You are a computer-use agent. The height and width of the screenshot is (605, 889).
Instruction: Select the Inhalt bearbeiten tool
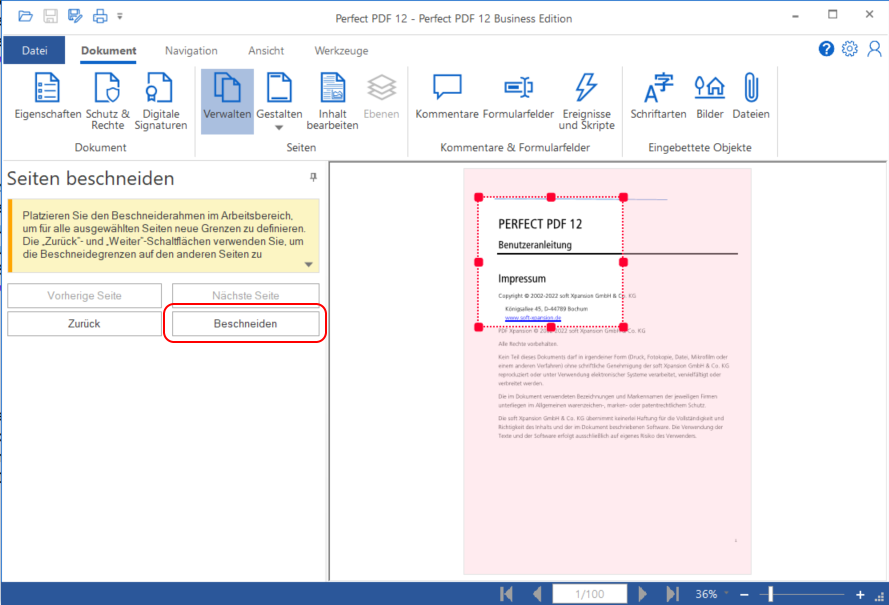click(x=332, y=100)
